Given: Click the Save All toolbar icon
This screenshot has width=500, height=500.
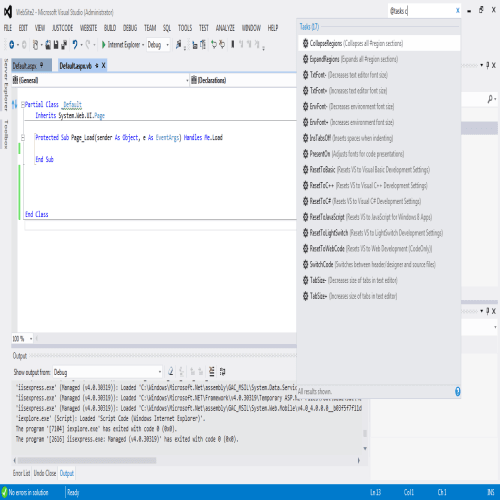Looking at the screenshot, I should [64, 44].
